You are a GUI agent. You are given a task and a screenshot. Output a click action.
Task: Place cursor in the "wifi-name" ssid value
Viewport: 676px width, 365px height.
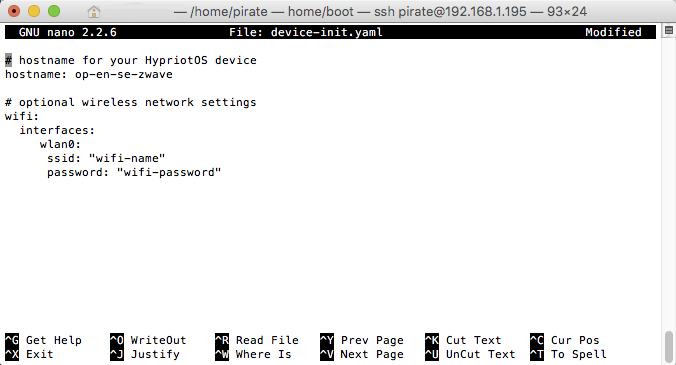tap(127, 158)
